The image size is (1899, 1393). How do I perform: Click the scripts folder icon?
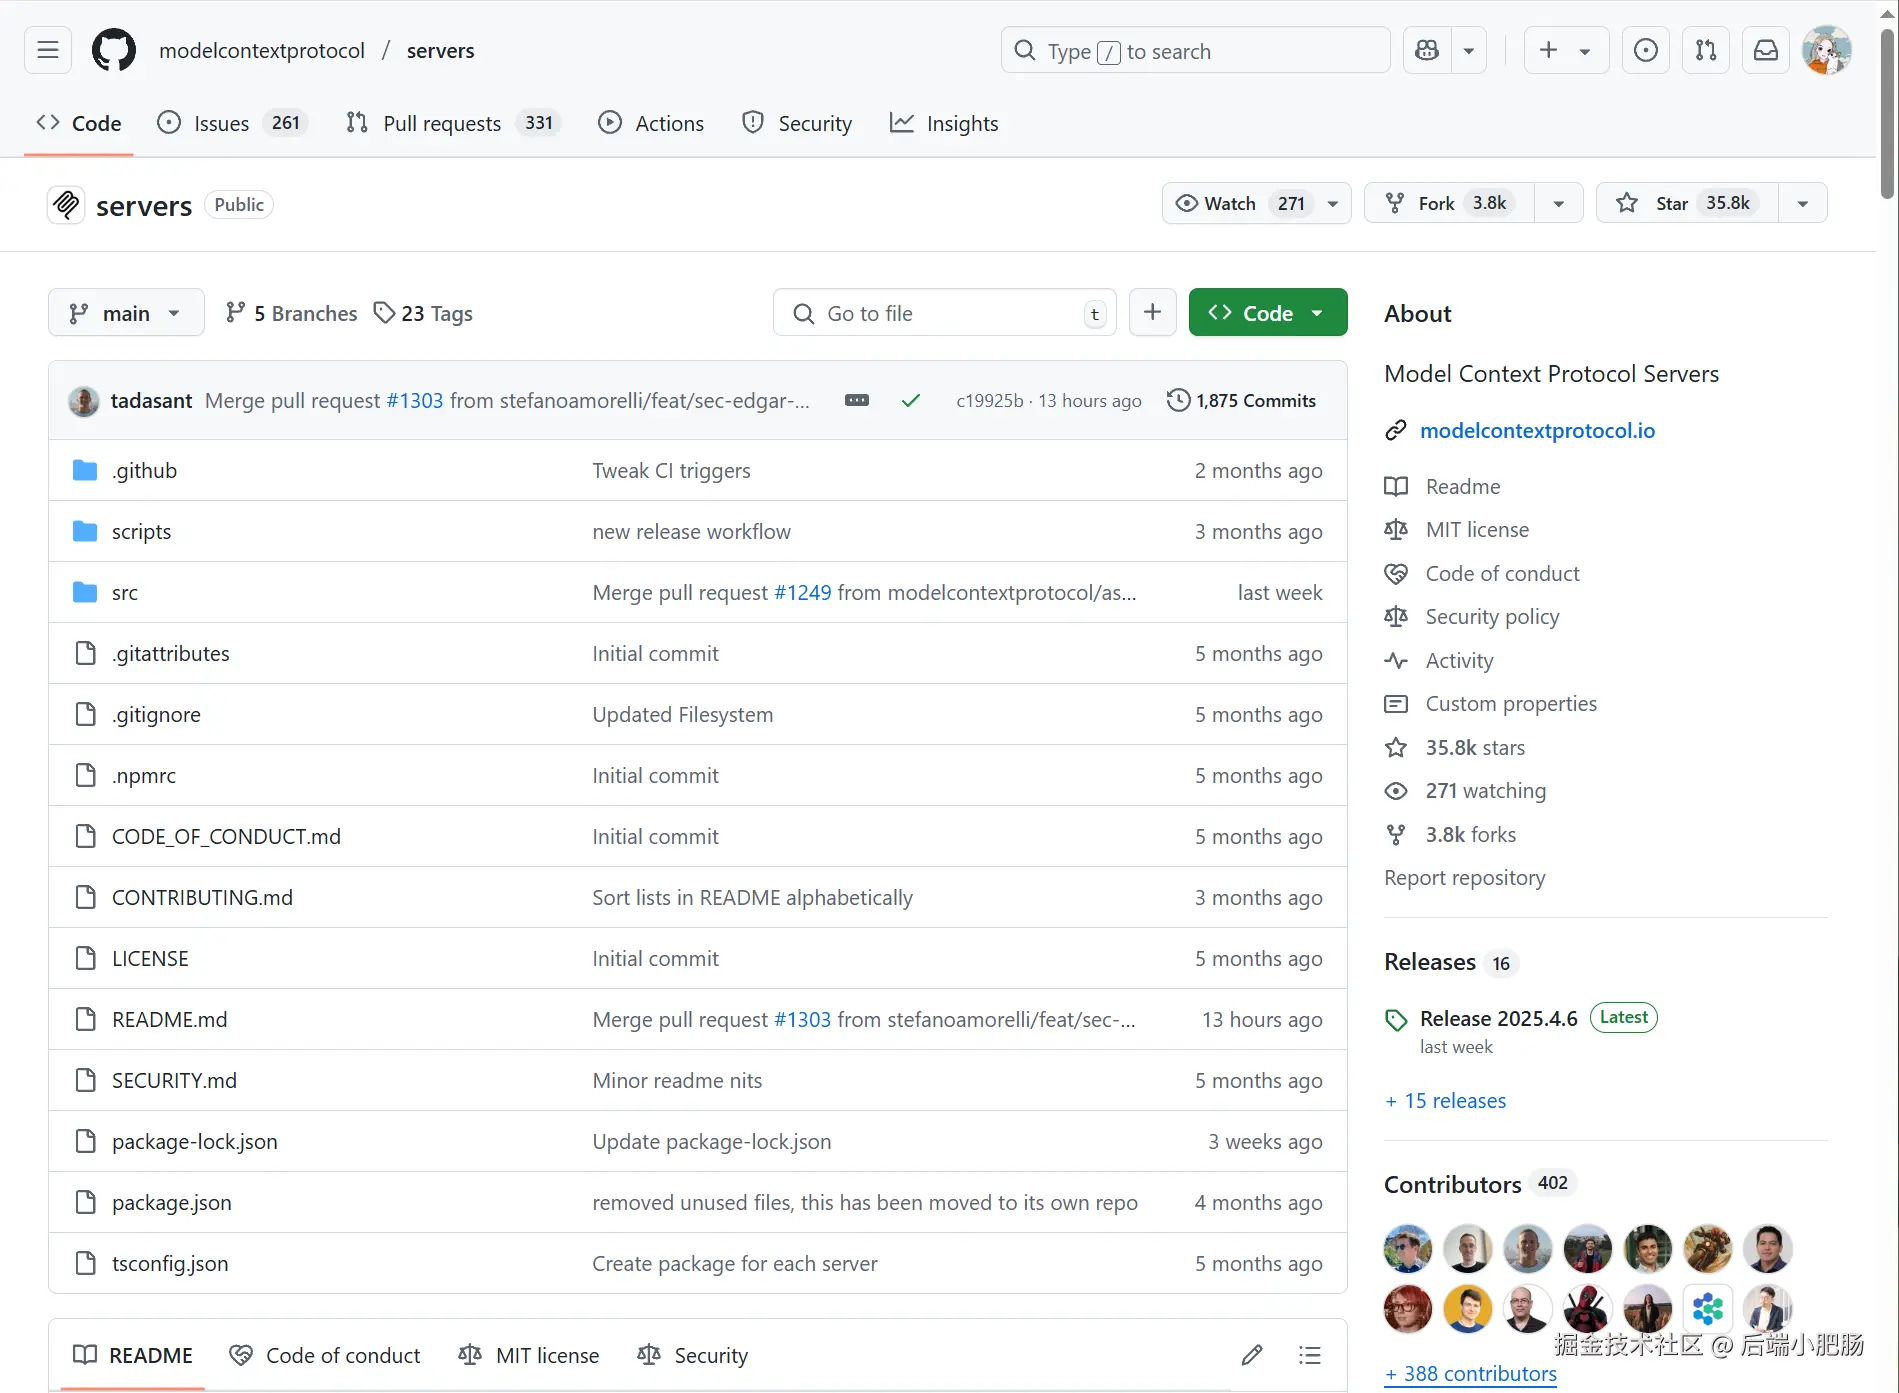coord(85,531)
